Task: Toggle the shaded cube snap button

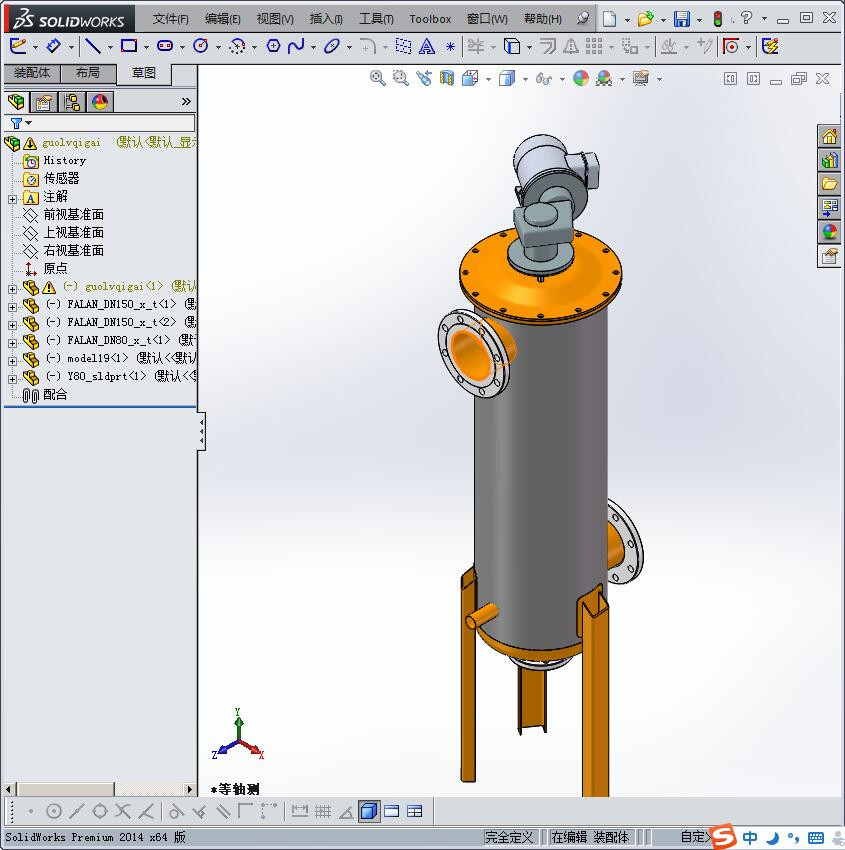Action: coord(369,811)
